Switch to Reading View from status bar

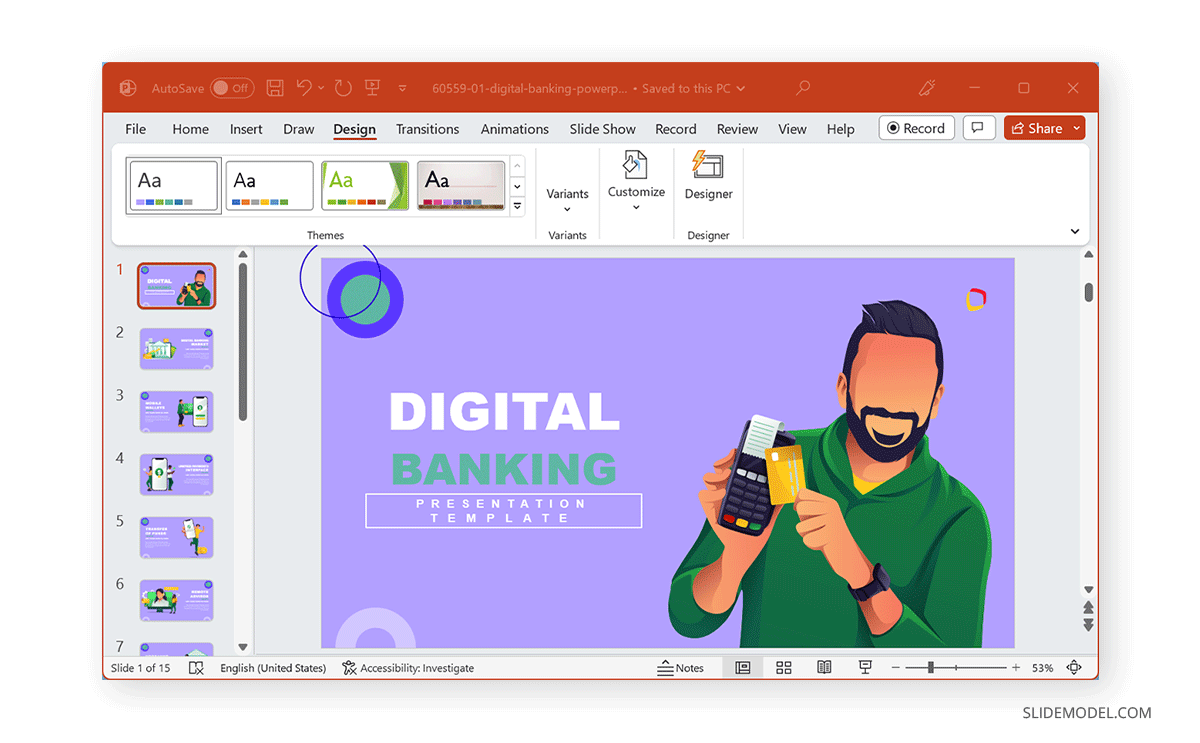823,667
